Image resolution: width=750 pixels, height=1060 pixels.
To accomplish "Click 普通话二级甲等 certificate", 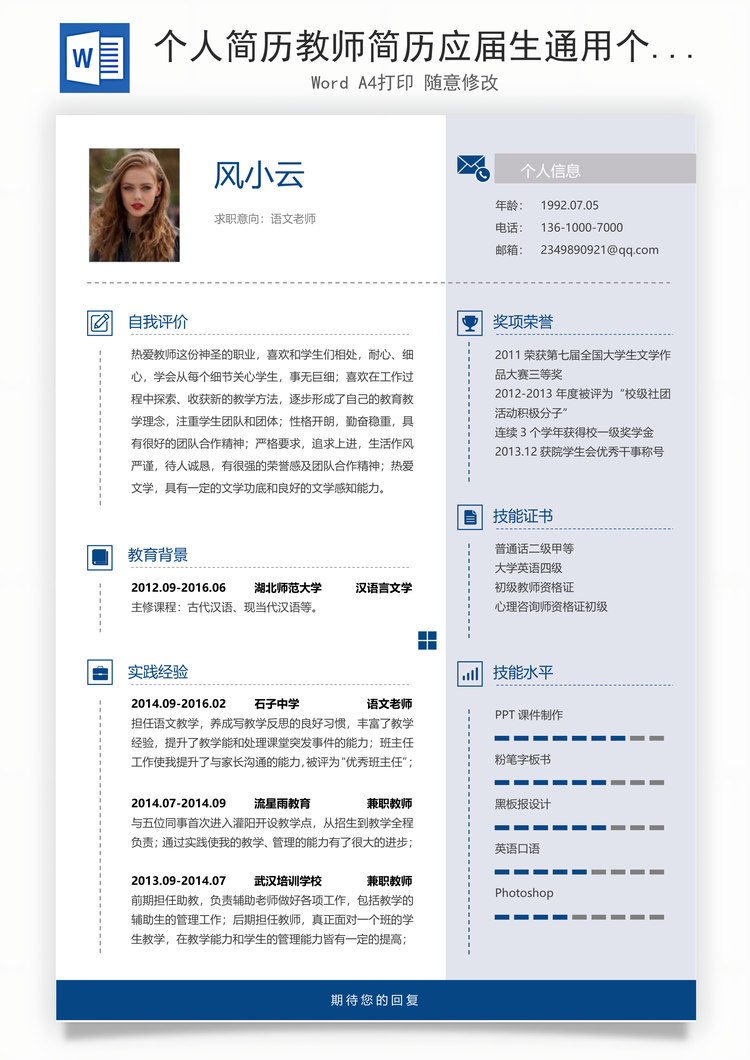I will 534,548.
